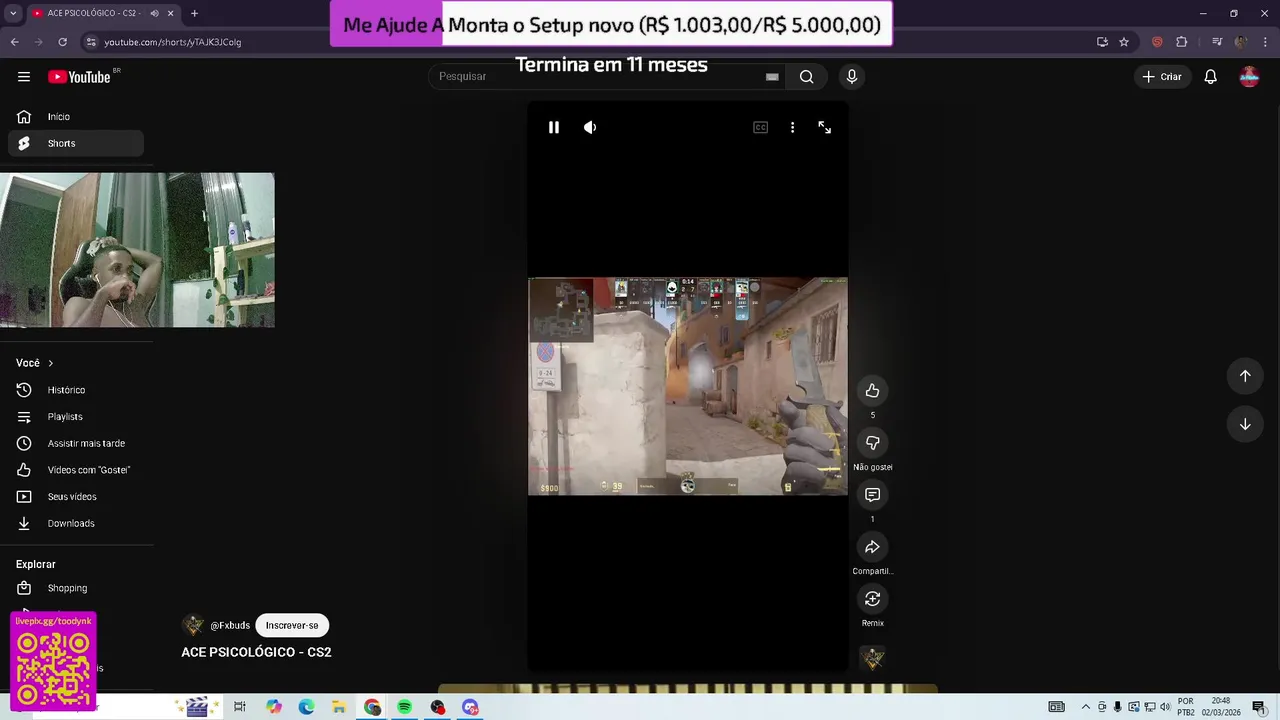
Task: Open the YouTube hamburger guide menu
Action: 24,77
